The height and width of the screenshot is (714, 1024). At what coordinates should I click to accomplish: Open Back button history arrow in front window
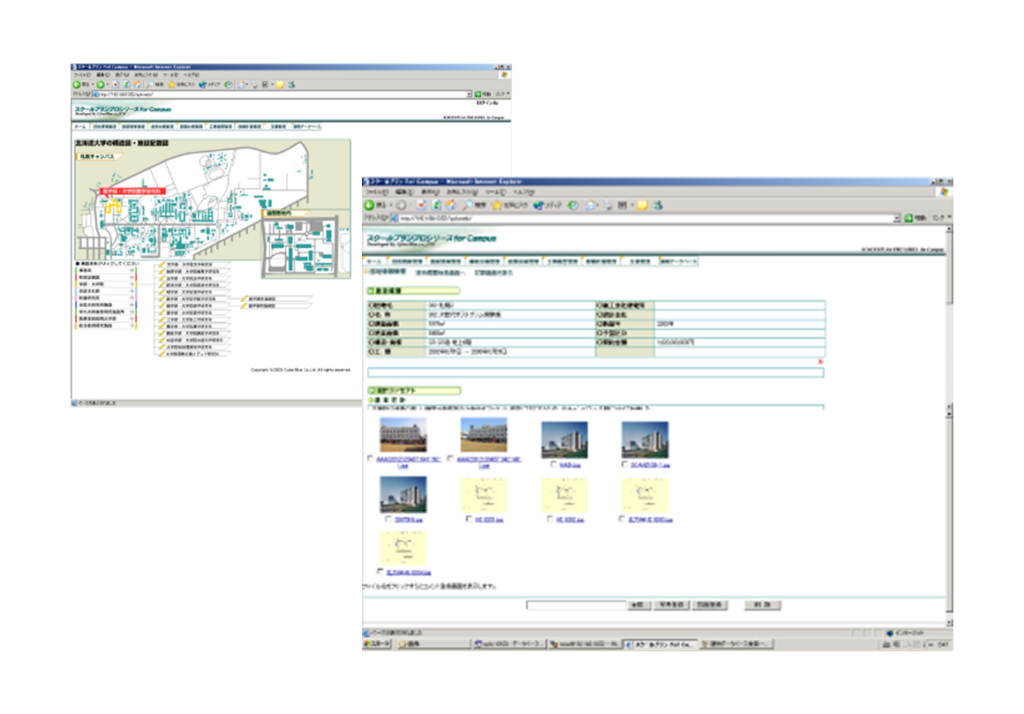tap(391, 205)
